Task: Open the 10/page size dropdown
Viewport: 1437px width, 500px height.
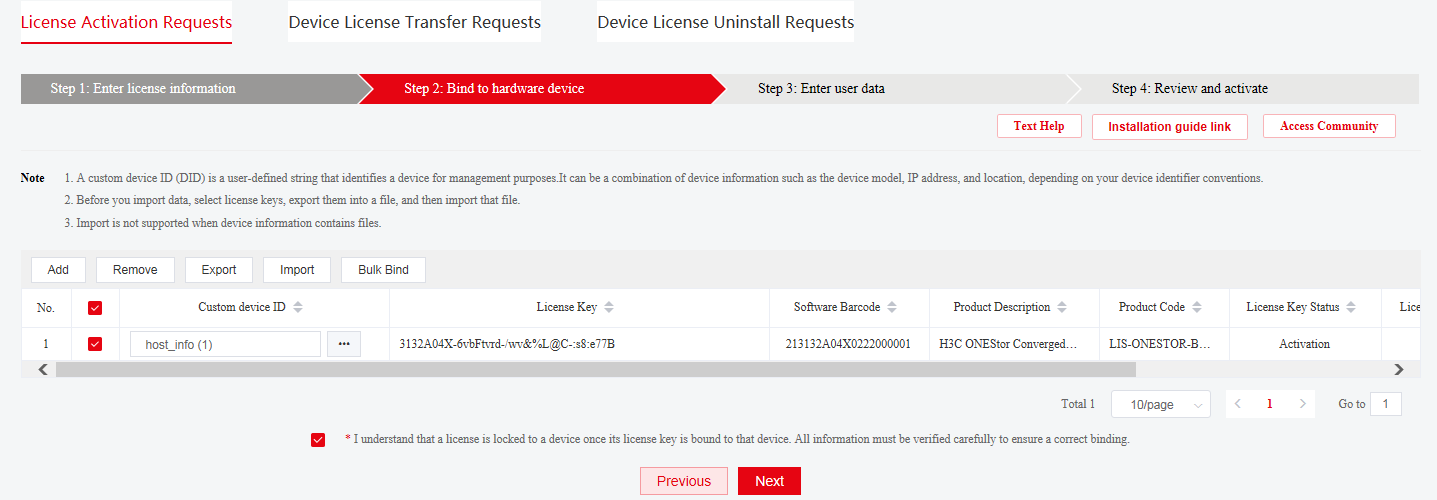Action: (1161, 404)
